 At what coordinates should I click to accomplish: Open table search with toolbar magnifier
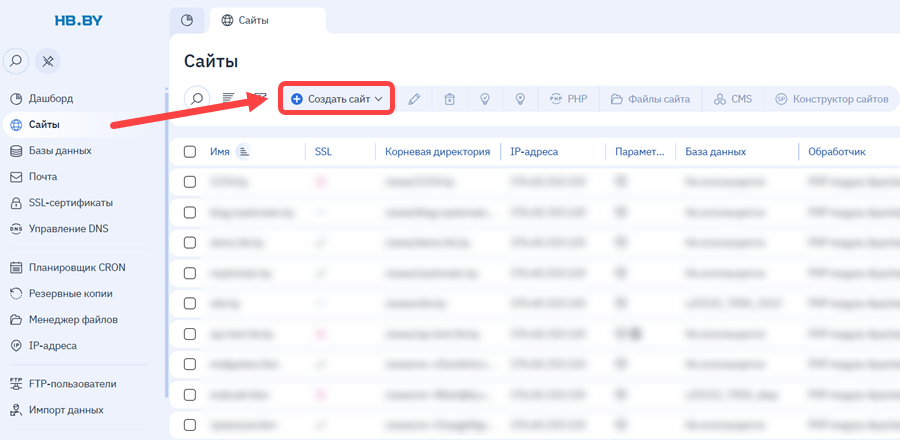coord(197,98)
